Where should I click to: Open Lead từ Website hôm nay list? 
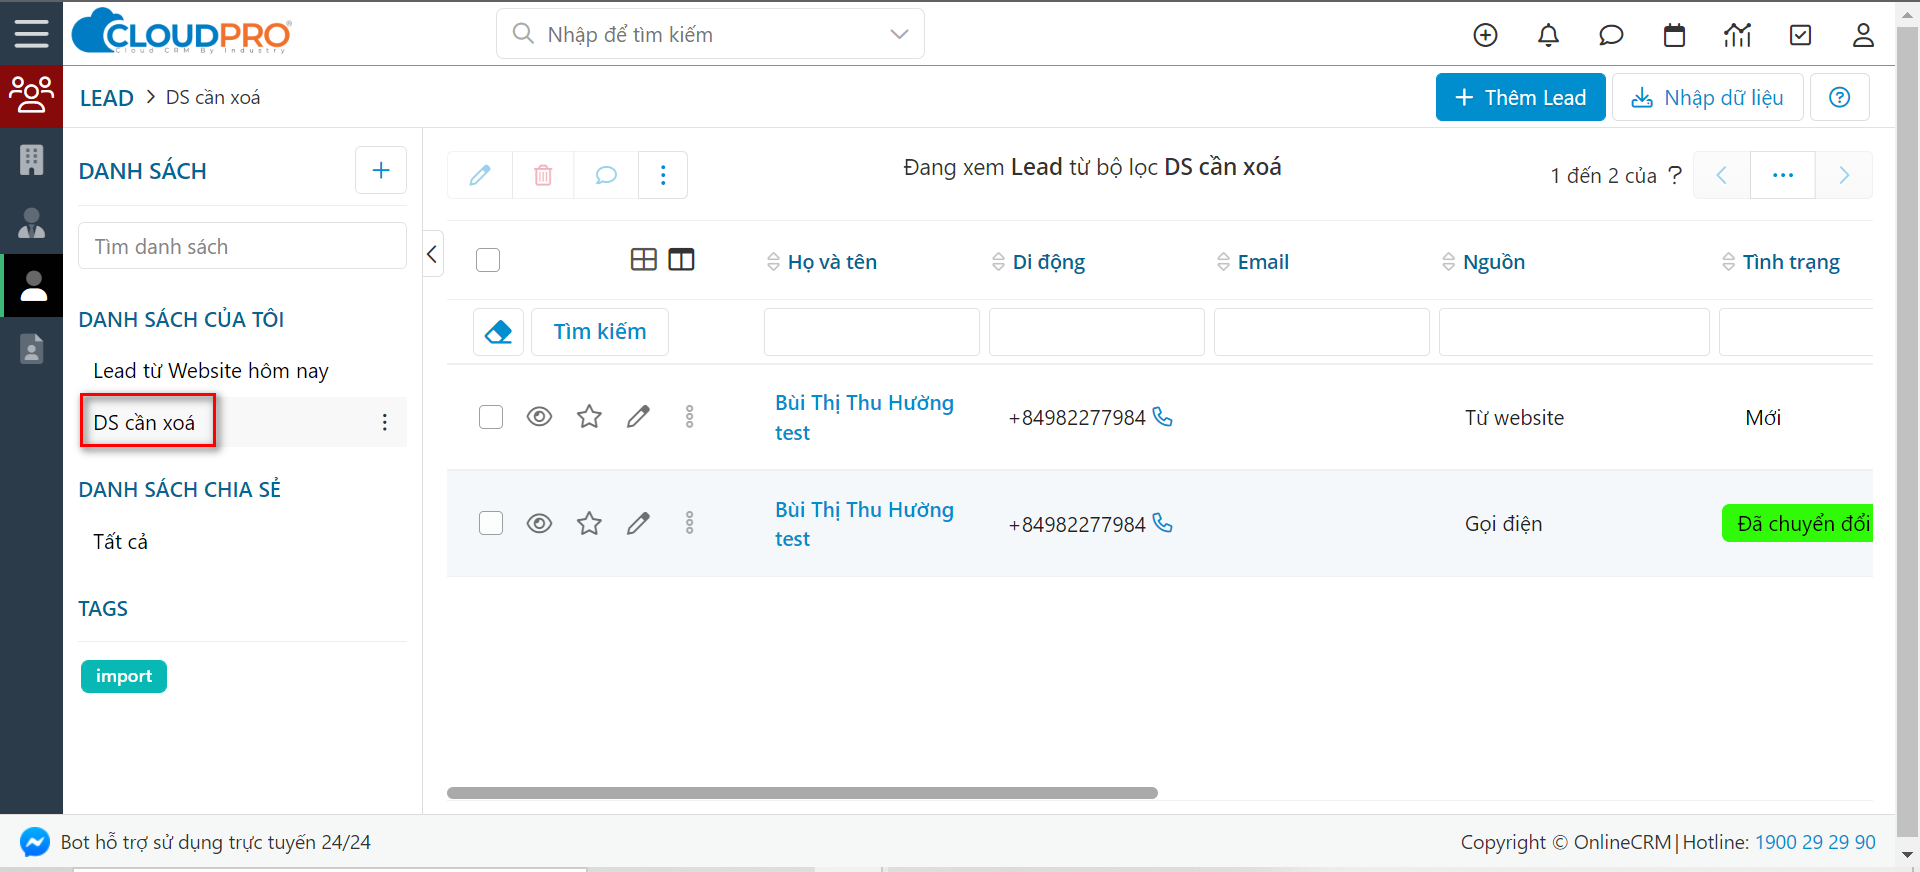coord(211,371)
